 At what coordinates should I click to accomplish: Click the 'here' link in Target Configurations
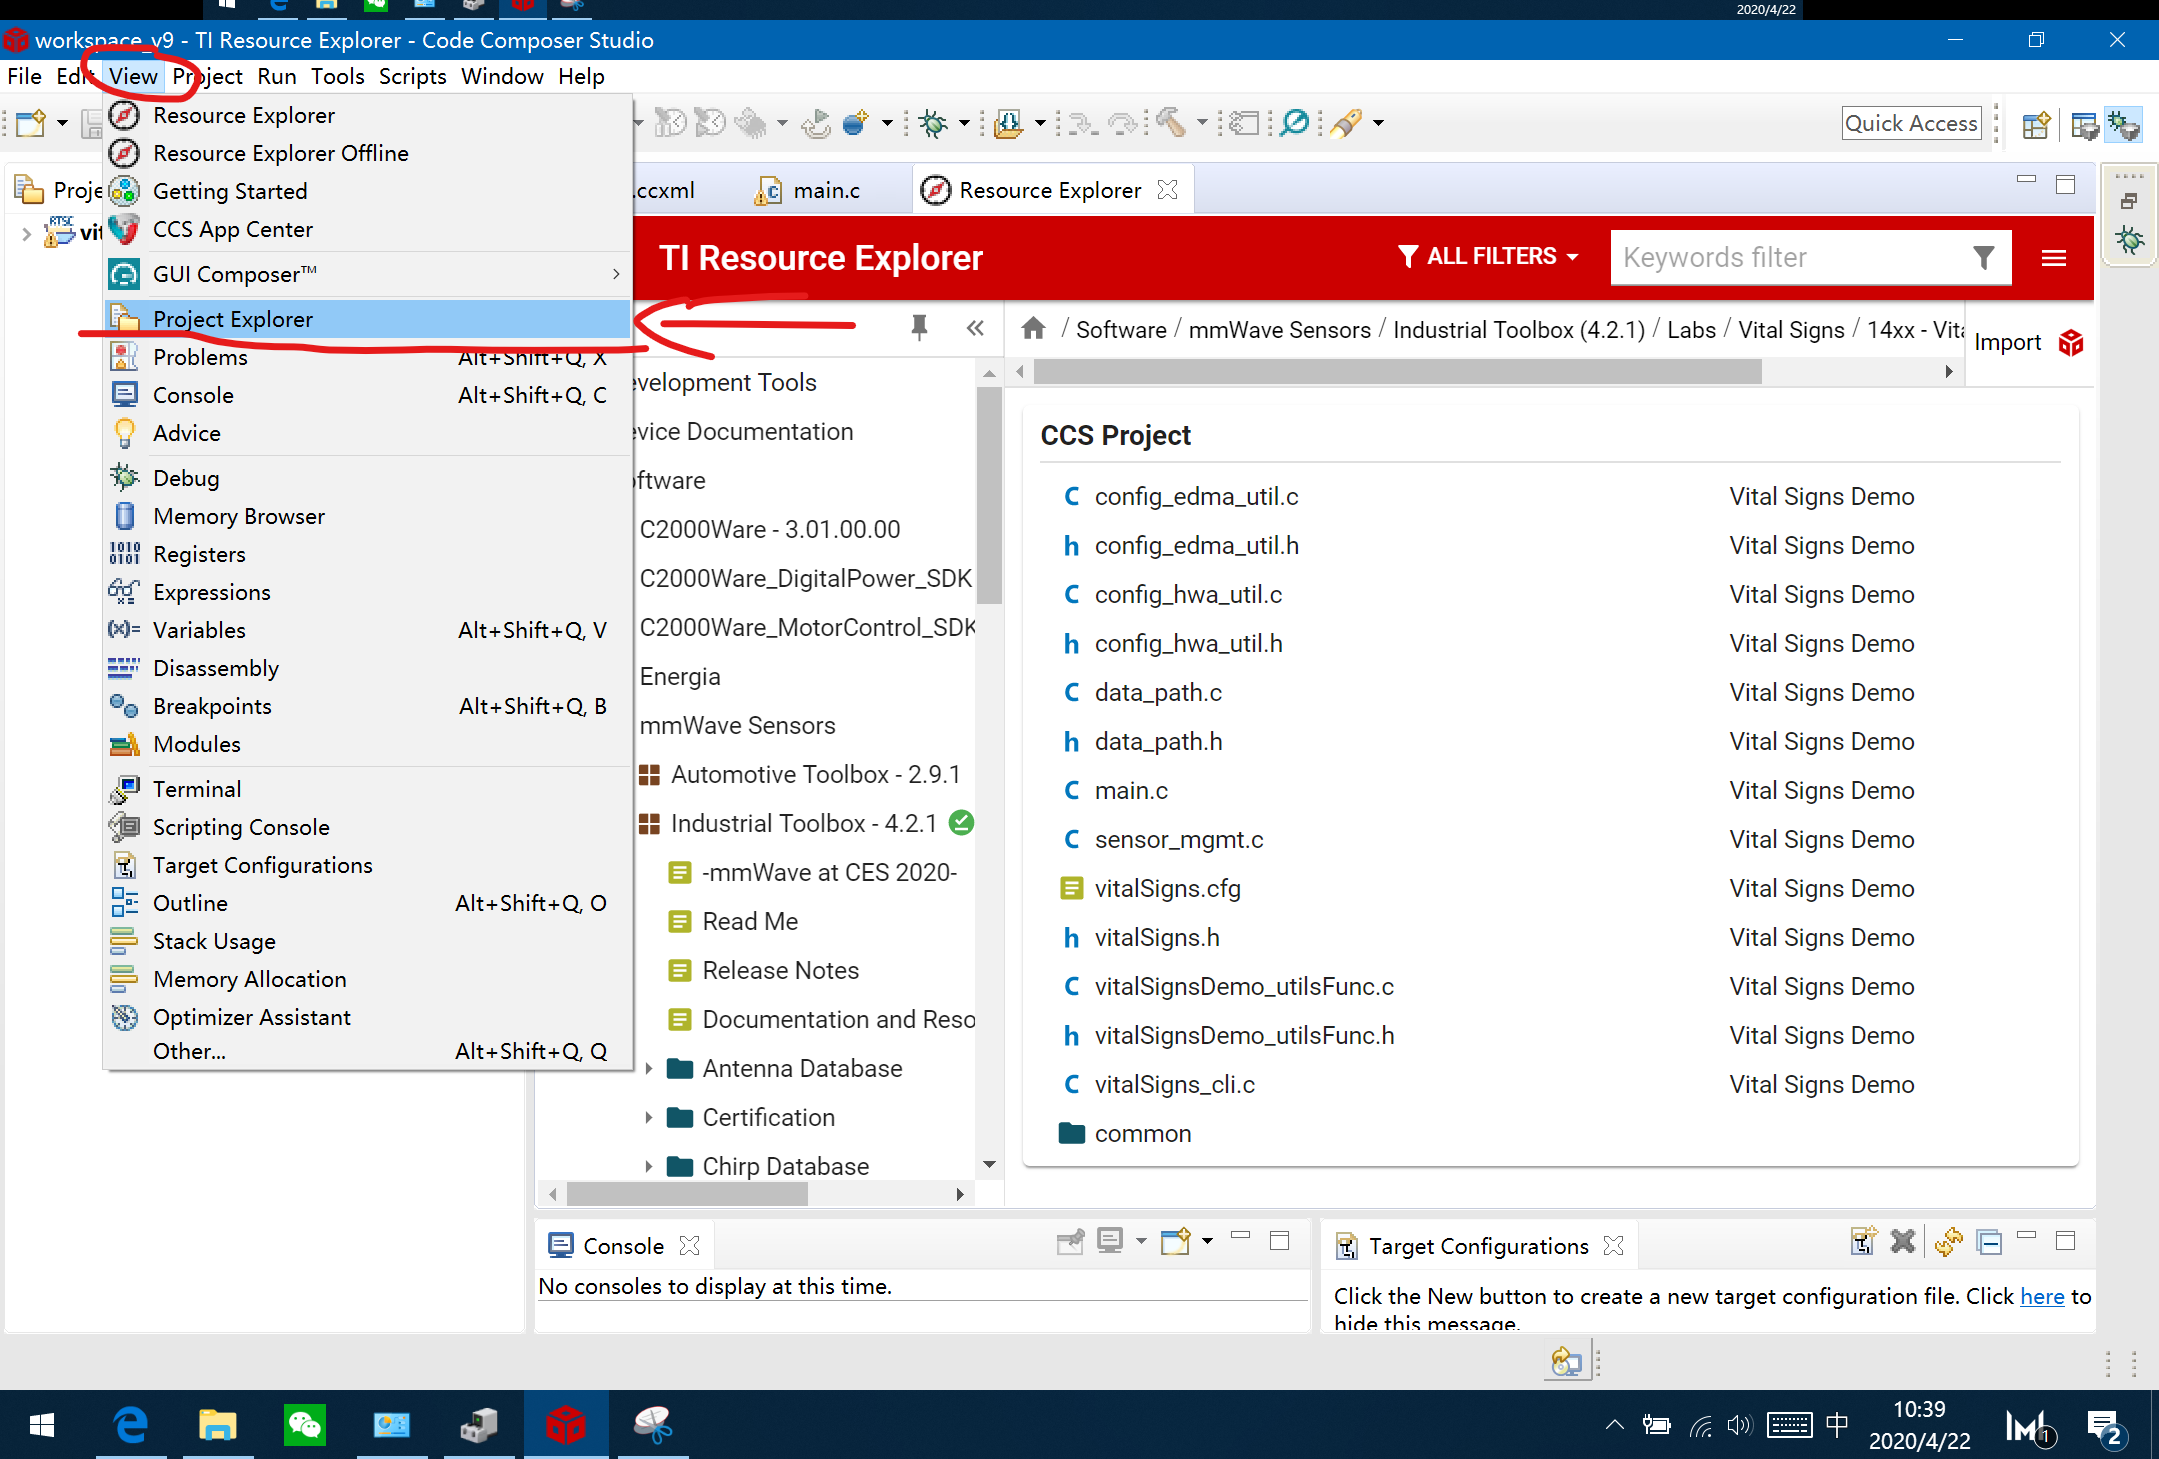point(2042,1296)
